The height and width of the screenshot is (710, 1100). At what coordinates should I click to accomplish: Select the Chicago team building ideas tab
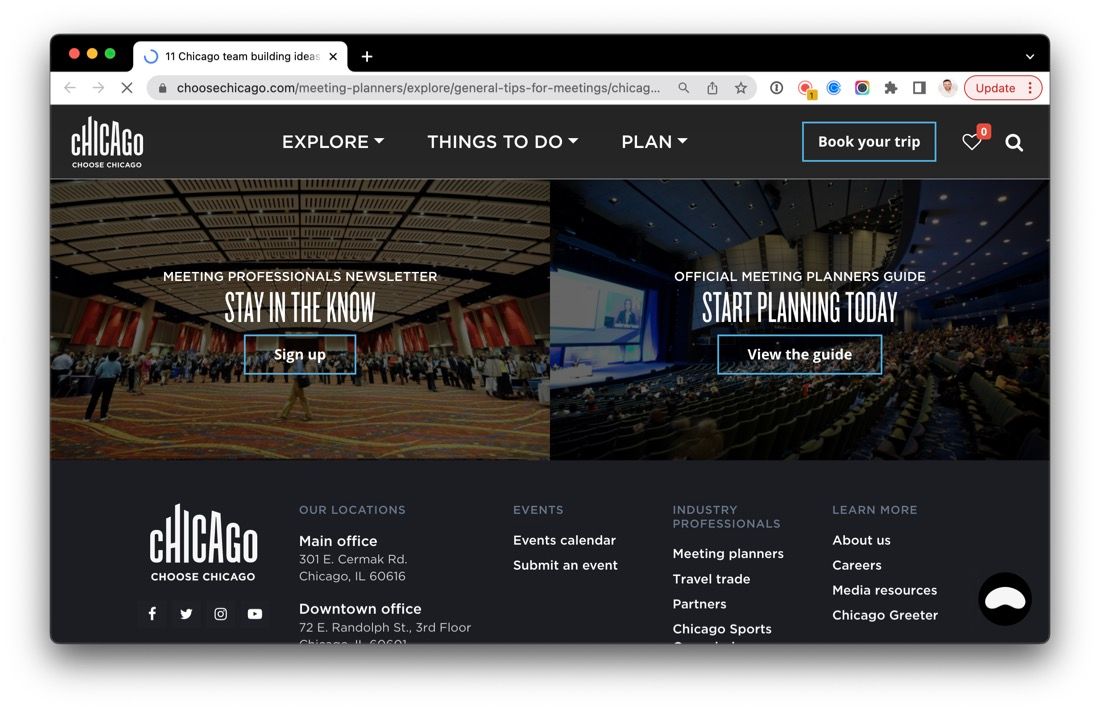tap(240, 56)
